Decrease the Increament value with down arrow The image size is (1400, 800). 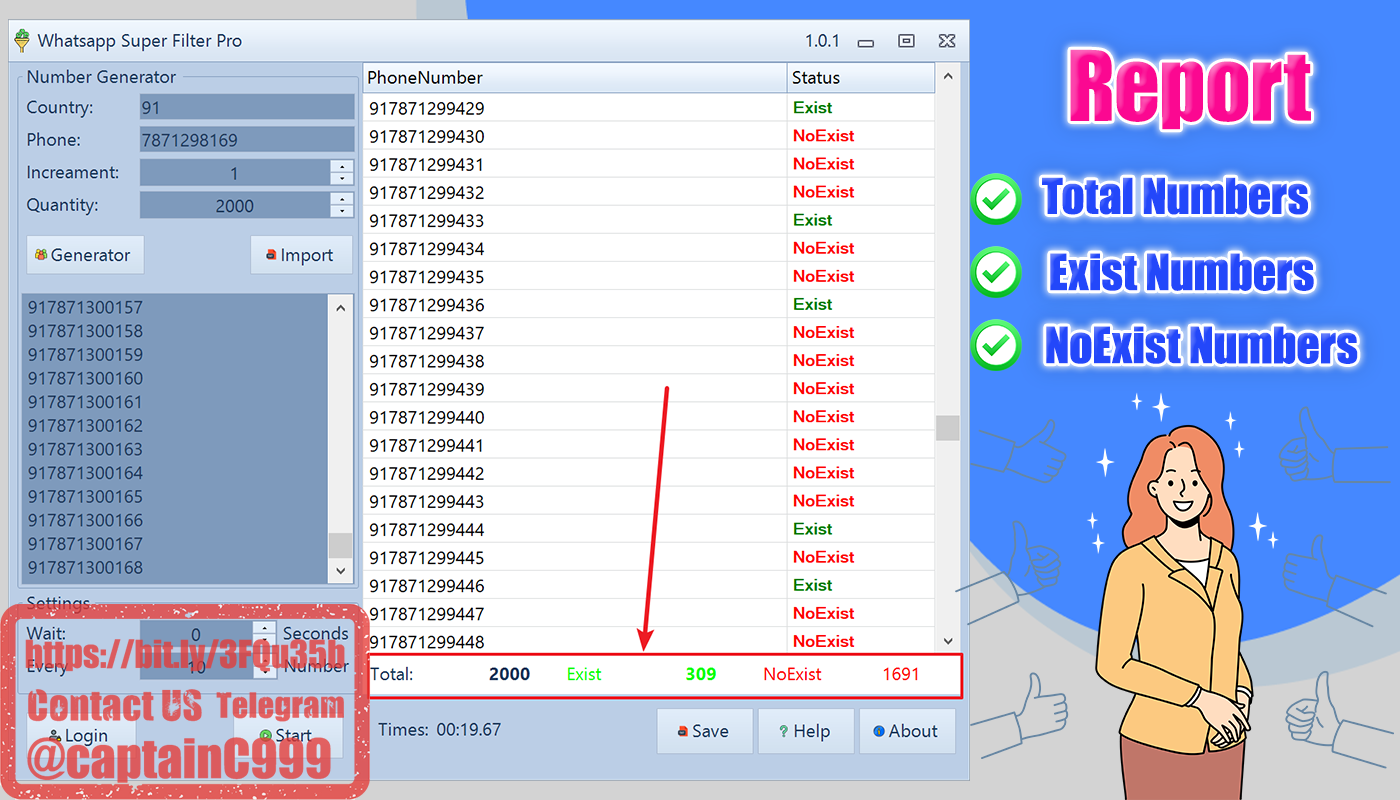point(343,179)
